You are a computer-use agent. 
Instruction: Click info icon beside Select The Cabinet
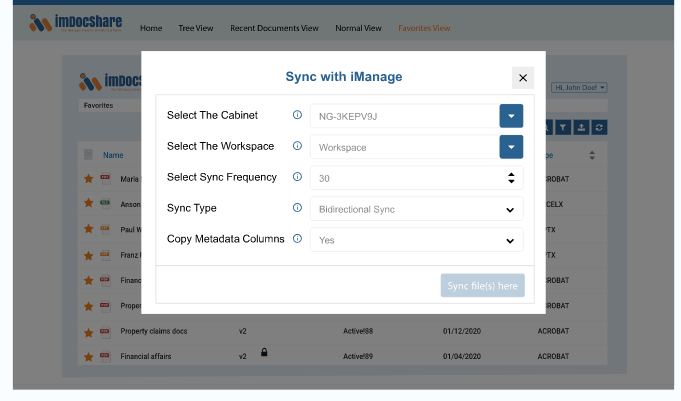(297, 115)
